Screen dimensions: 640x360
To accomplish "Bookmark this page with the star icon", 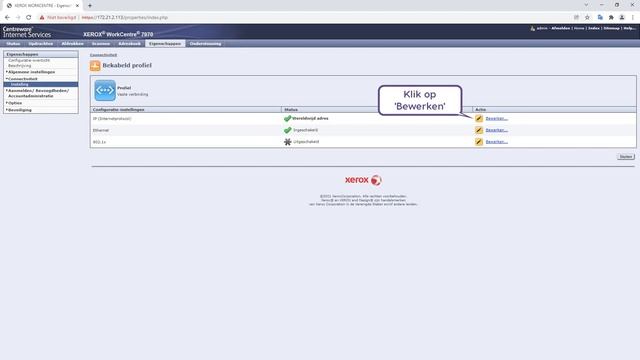I will pos(587,18).
